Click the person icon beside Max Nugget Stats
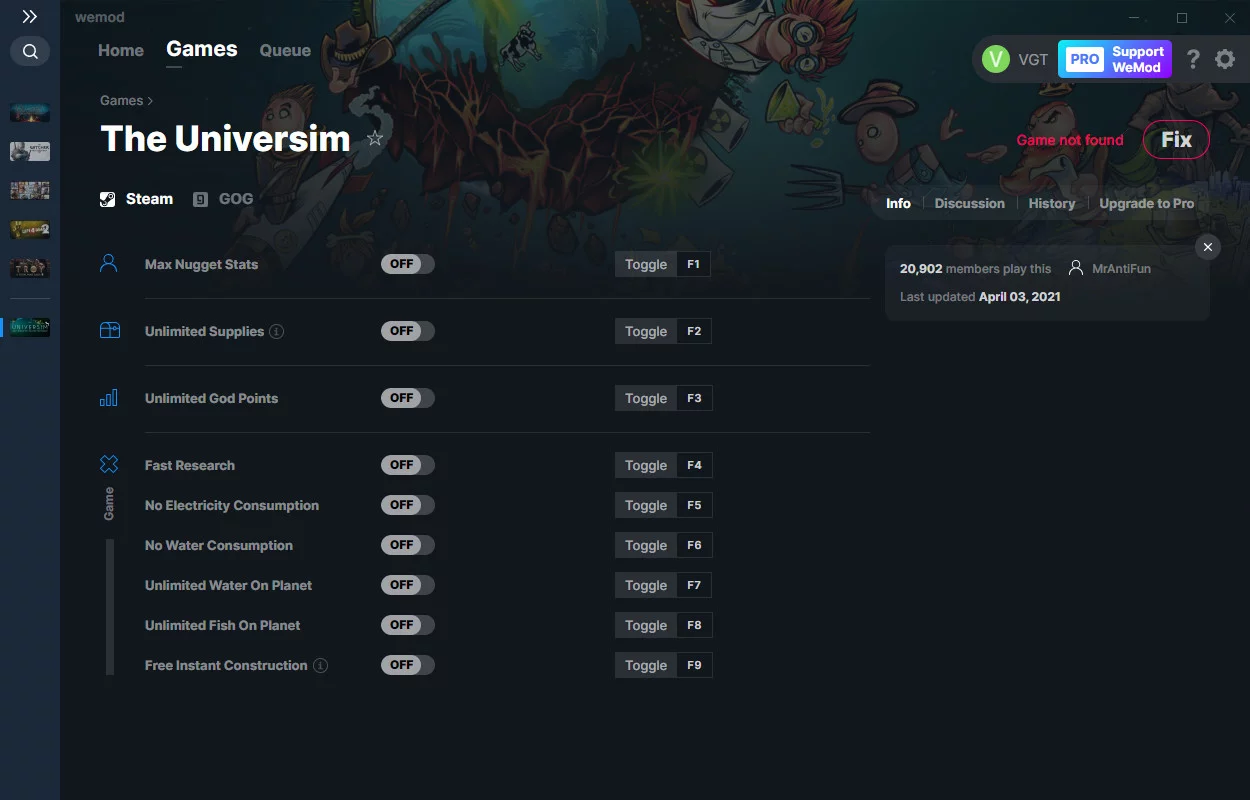This screenshot has height=800, width=1250. tap(109, 264)
